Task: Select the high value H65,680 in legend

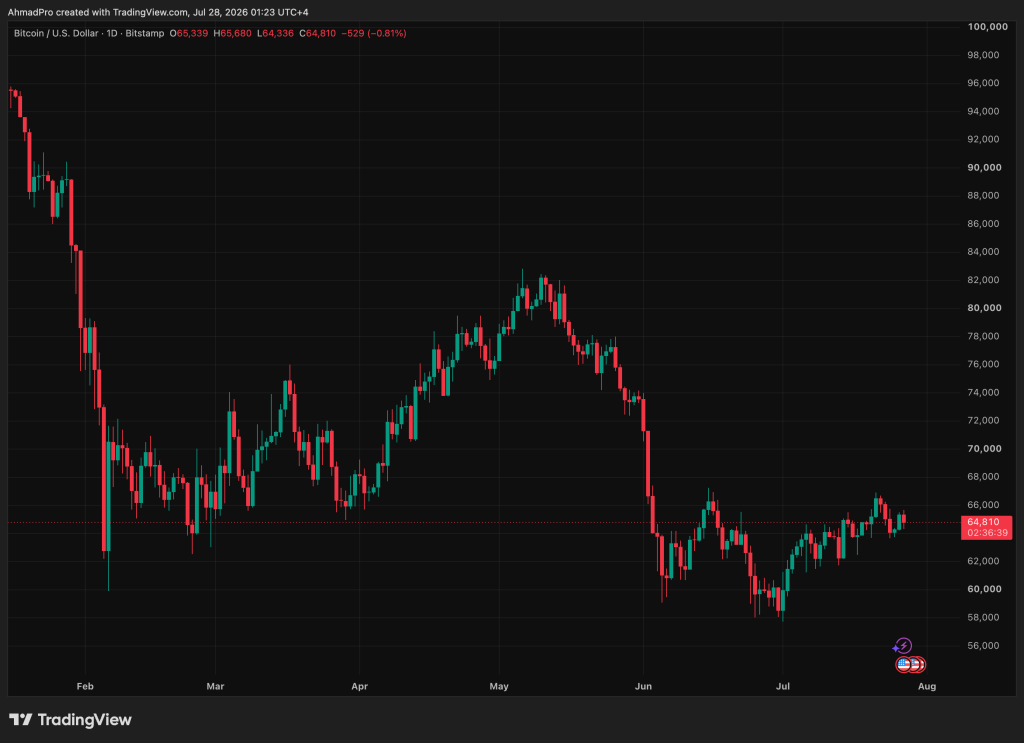Action: pyautogui.click(x=232, y=33)
